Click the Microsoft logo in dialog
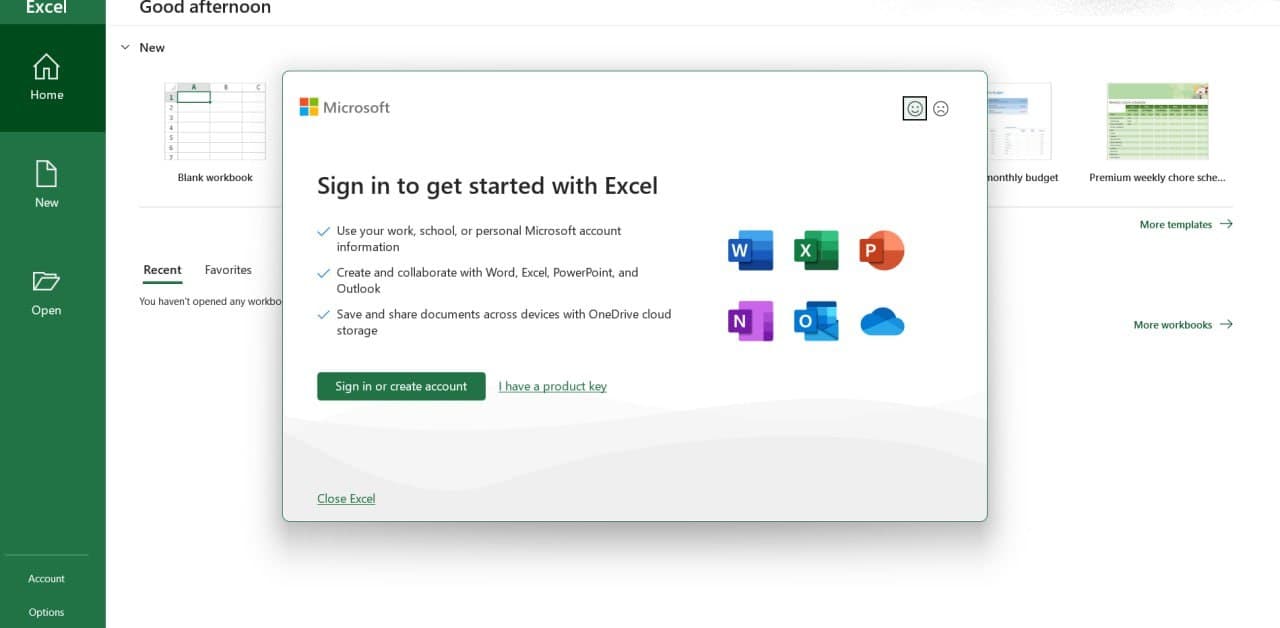 click(x=345, y=107)
